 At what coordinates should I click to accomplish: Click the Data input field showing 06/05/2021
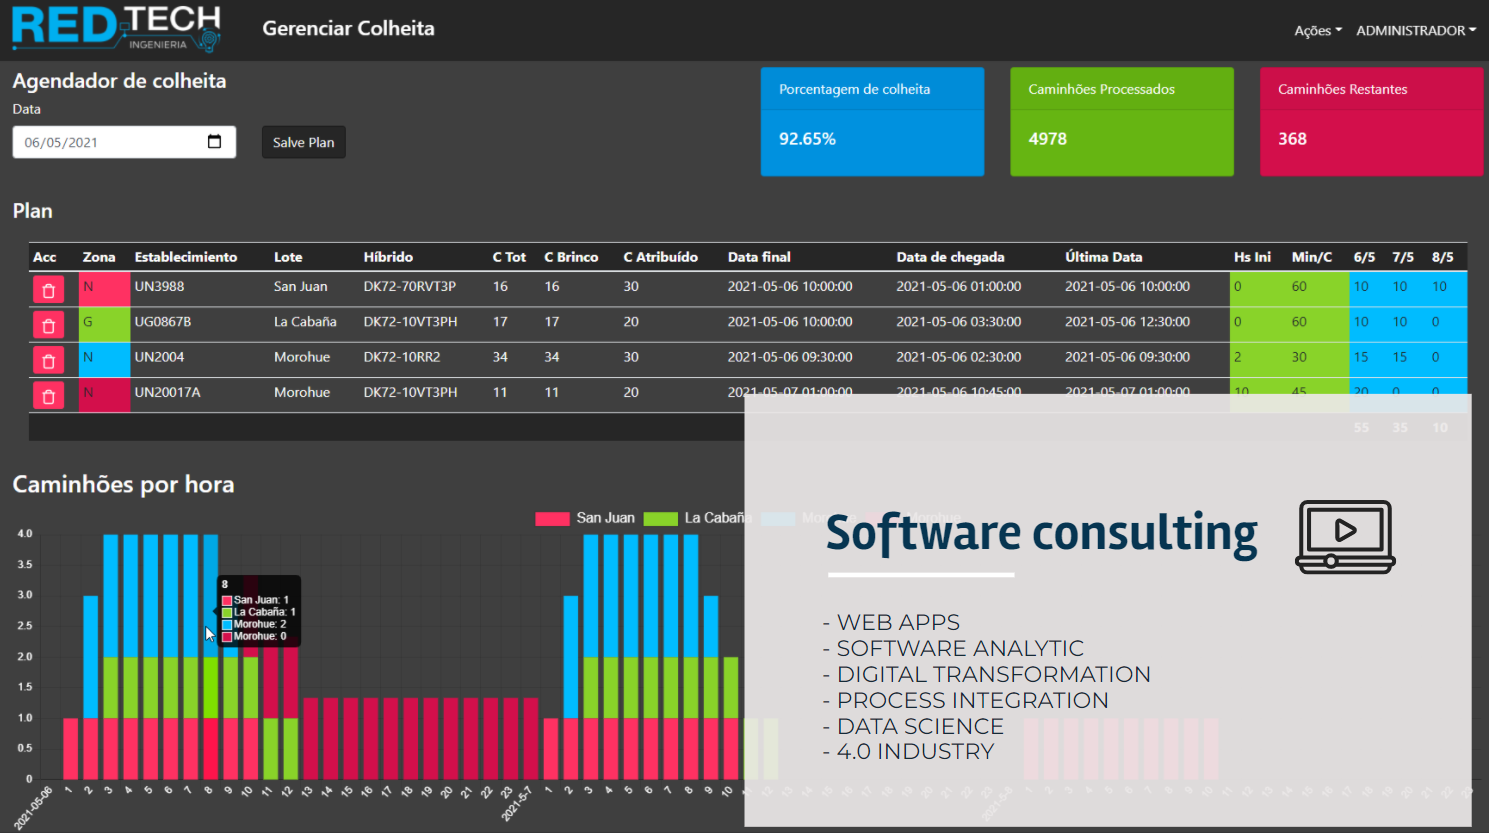coord(110,142)
